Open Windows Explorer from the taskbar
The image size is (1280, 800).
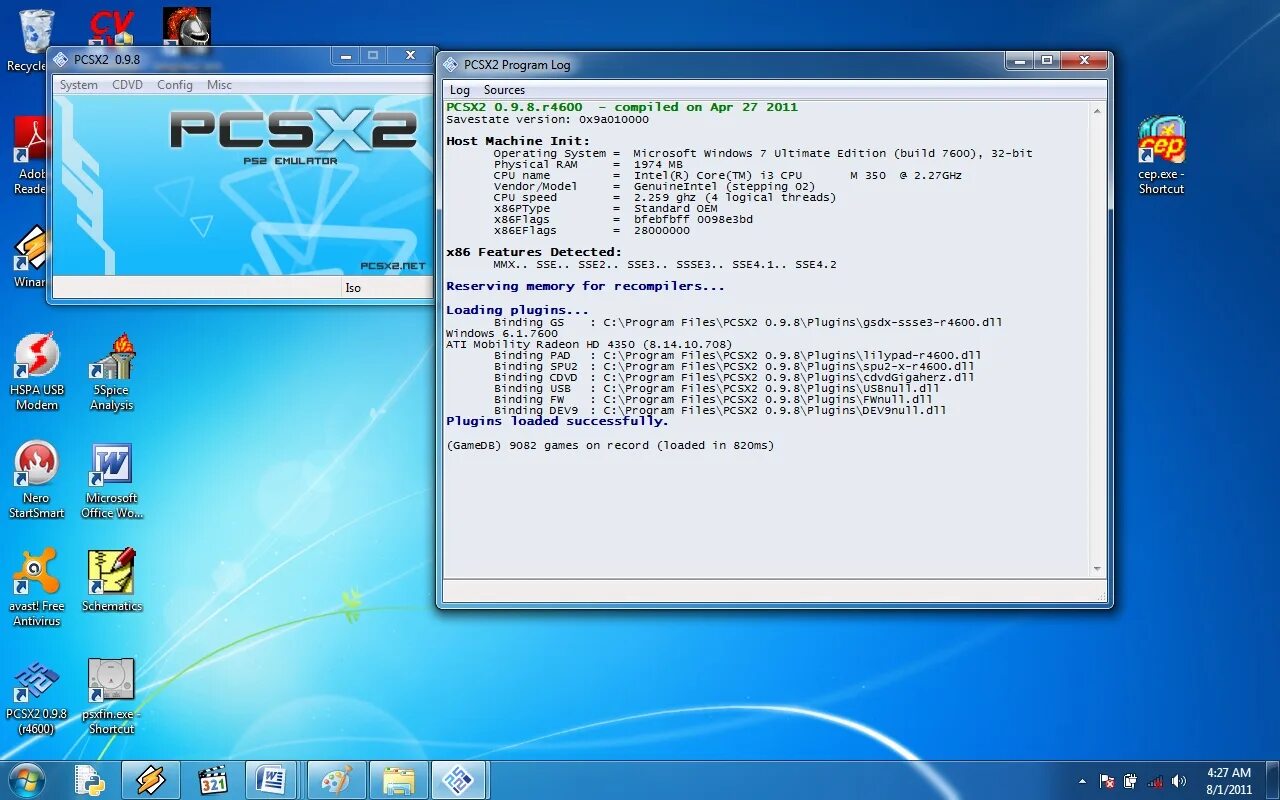point(398,780)
